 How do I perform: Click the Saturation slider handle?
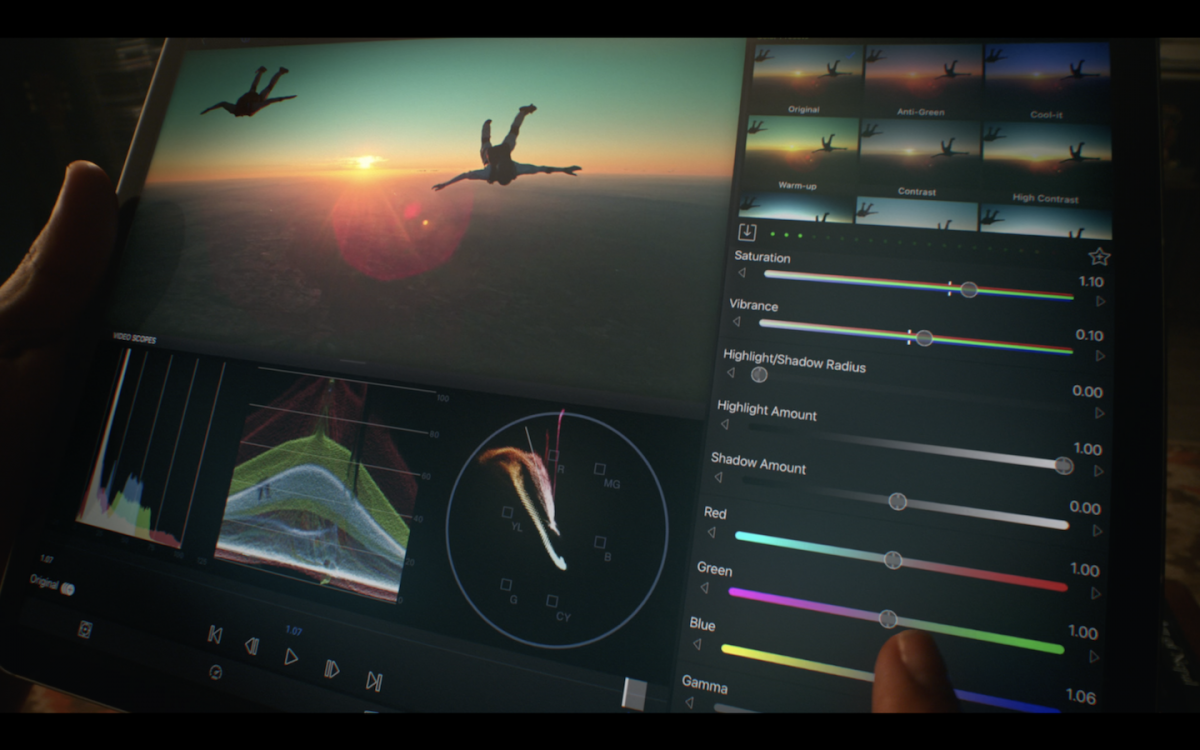click(968, 289)
